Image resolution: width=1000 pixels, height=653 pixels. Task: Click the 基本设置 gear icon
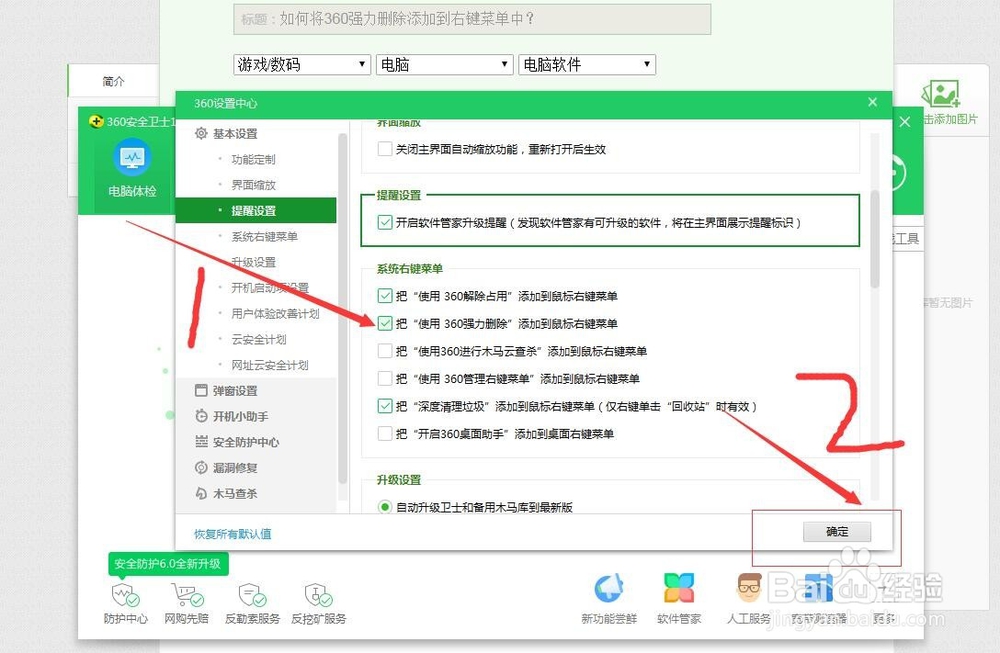[201, 133]
